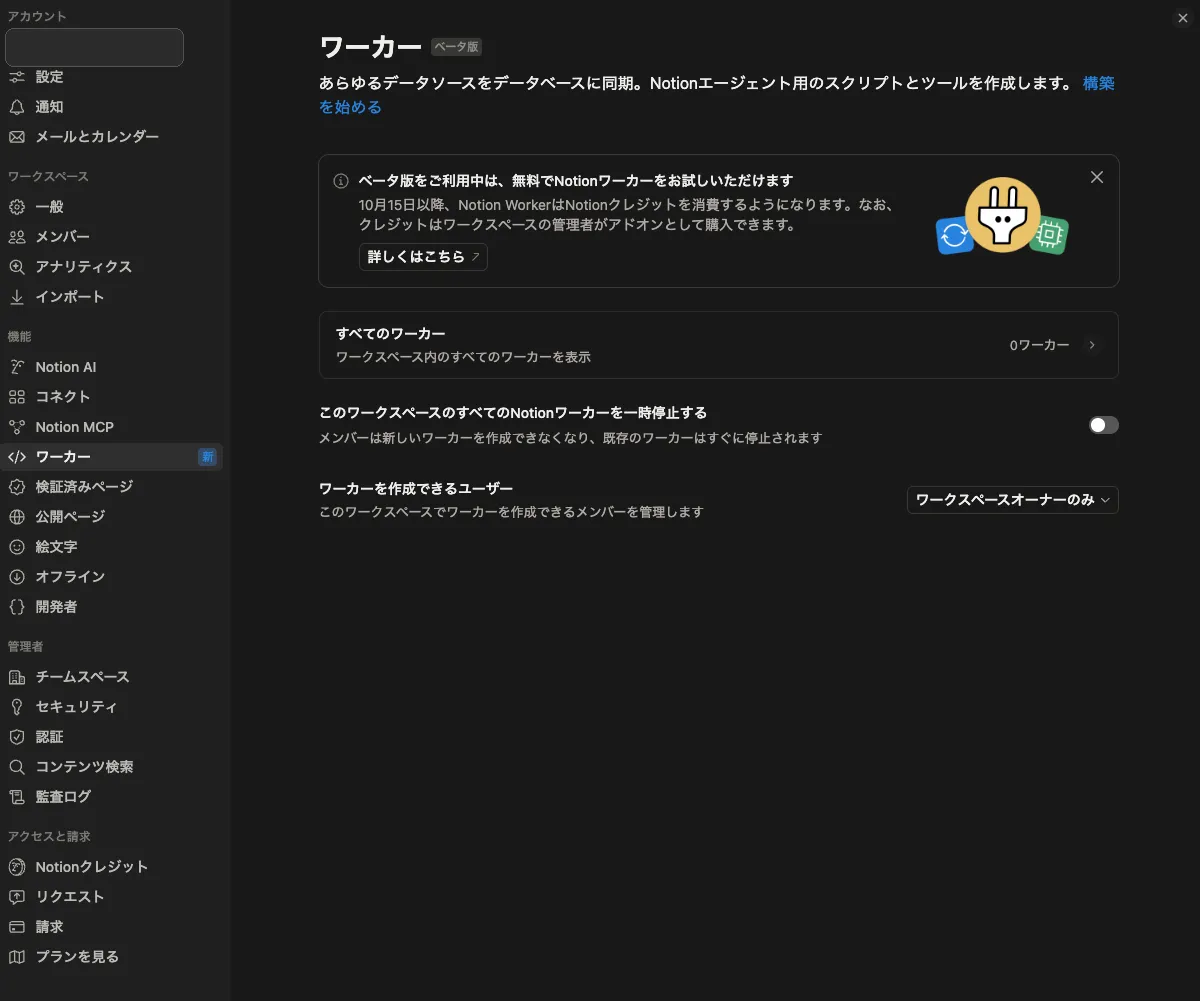1200x1001 pixels.
Task: Click the コンテンツ検索 search icon
Action: point(17,767)
